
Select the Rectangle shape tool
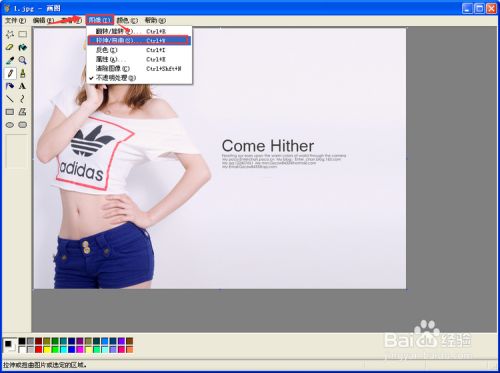click(x=10, y=112)
